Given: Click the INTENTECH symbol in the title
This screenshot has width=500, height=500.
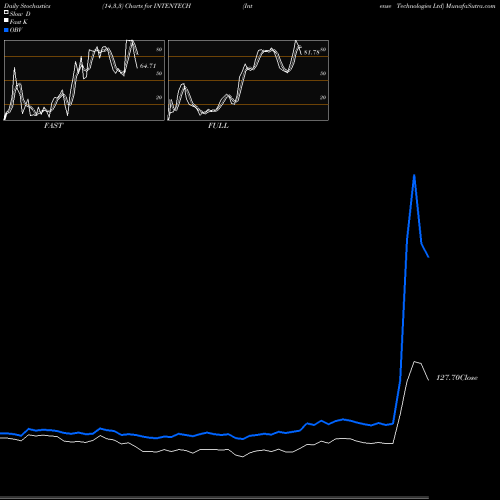Looking at the screenshot, I should pos(172,6).
